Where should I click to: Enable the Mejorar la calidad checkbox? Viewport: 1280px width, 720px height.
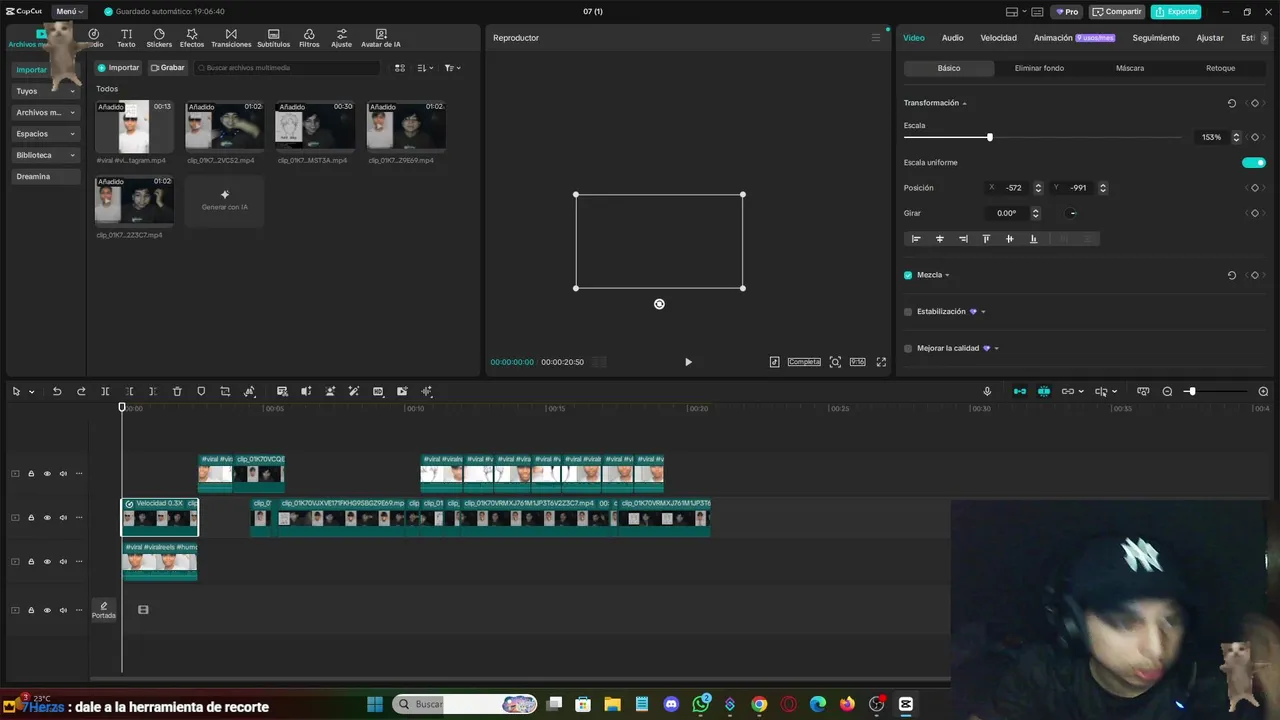908,348
